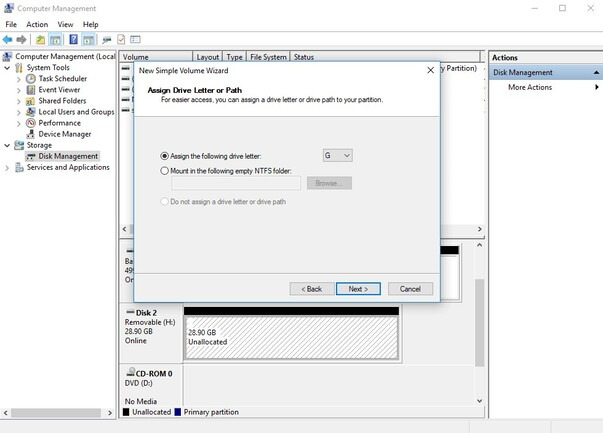
Task: Close the New Simple Volume Wizard dialog
Action: tap(431, 70)
